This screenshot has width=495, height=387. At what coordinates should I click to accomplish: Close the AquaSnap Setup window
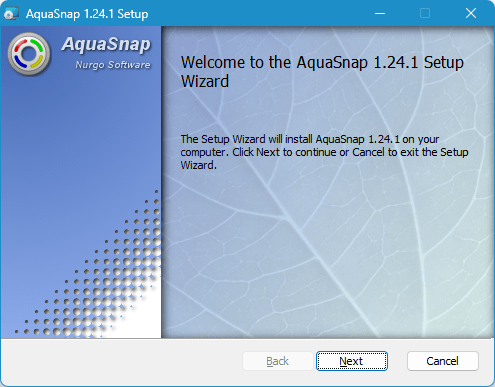pos(471,14)
